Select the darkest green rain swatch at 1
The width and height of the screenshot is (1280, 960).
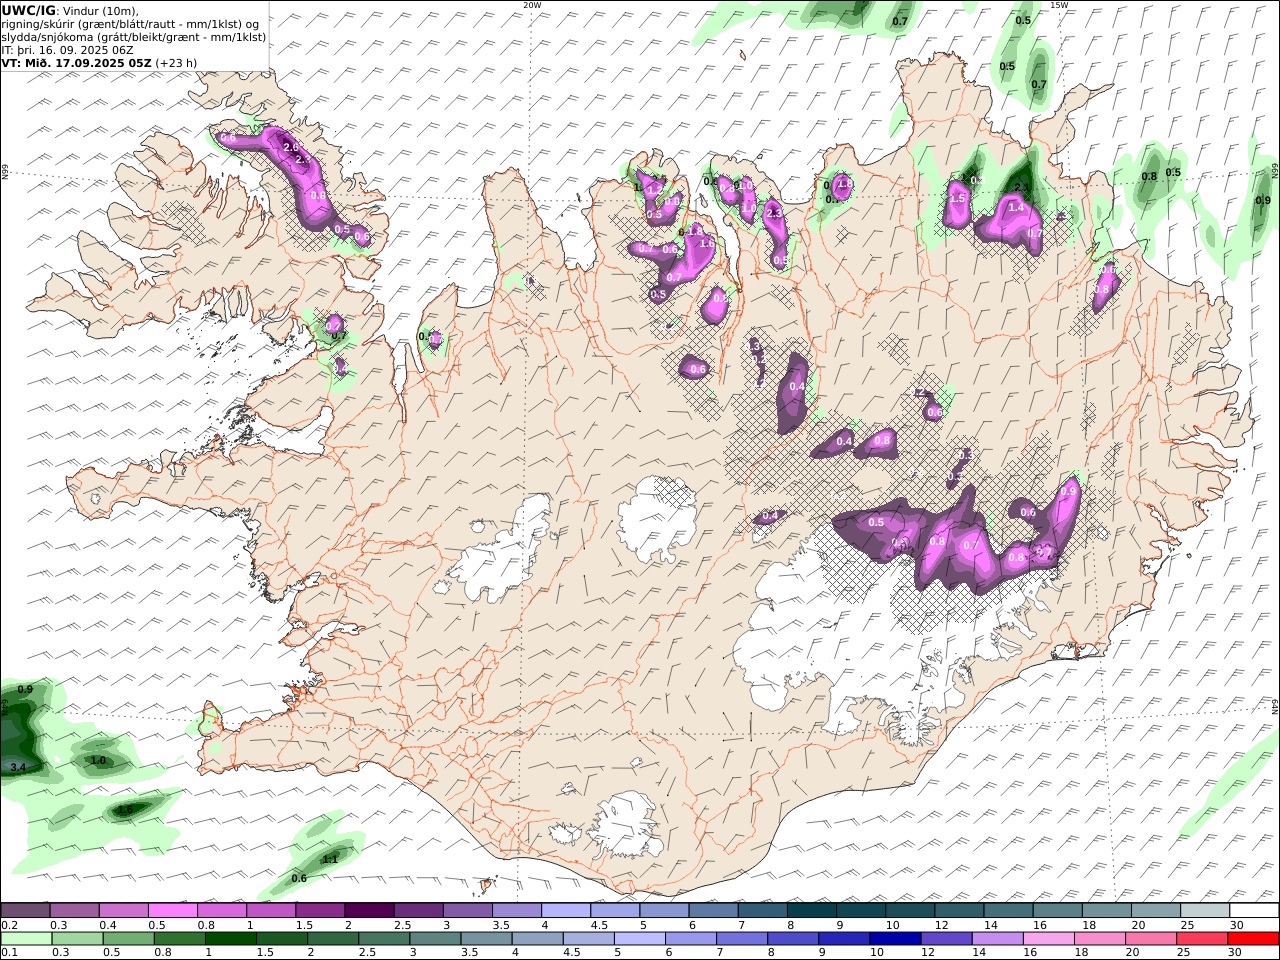[x=230, y=938]
